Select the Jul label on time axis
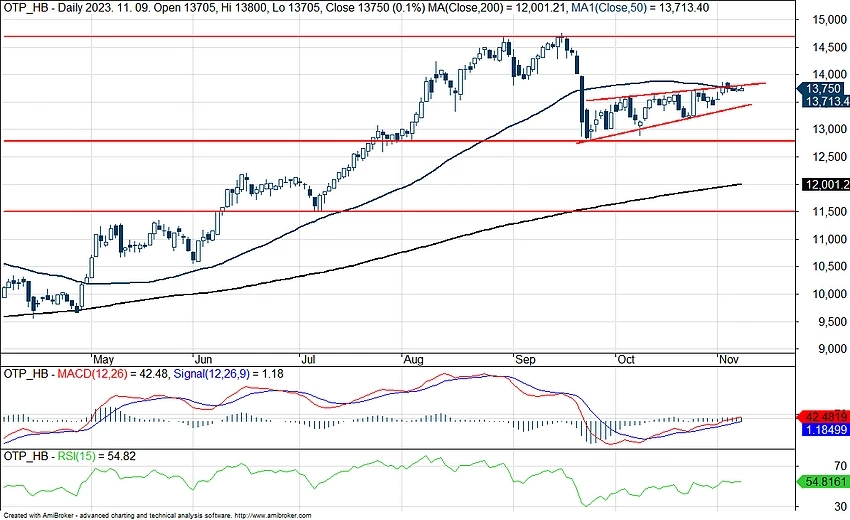 [308, 357]
